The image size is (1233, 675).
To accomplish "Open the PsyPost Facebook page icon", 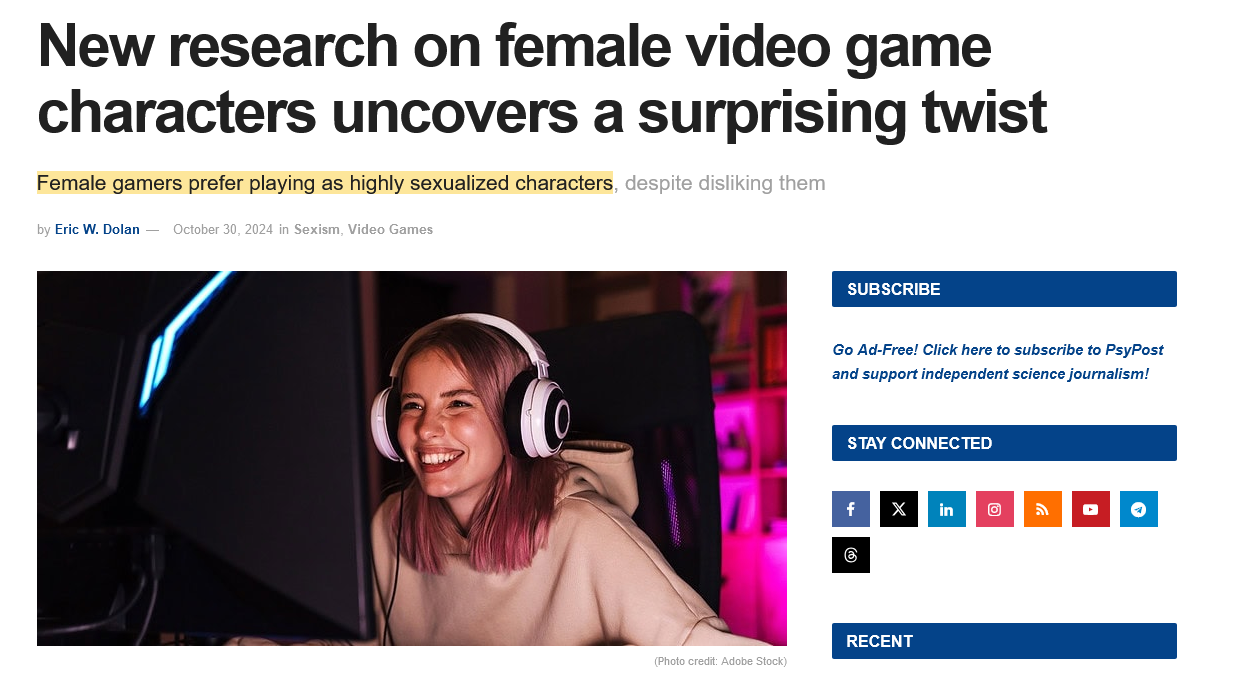I will (851, 509).
